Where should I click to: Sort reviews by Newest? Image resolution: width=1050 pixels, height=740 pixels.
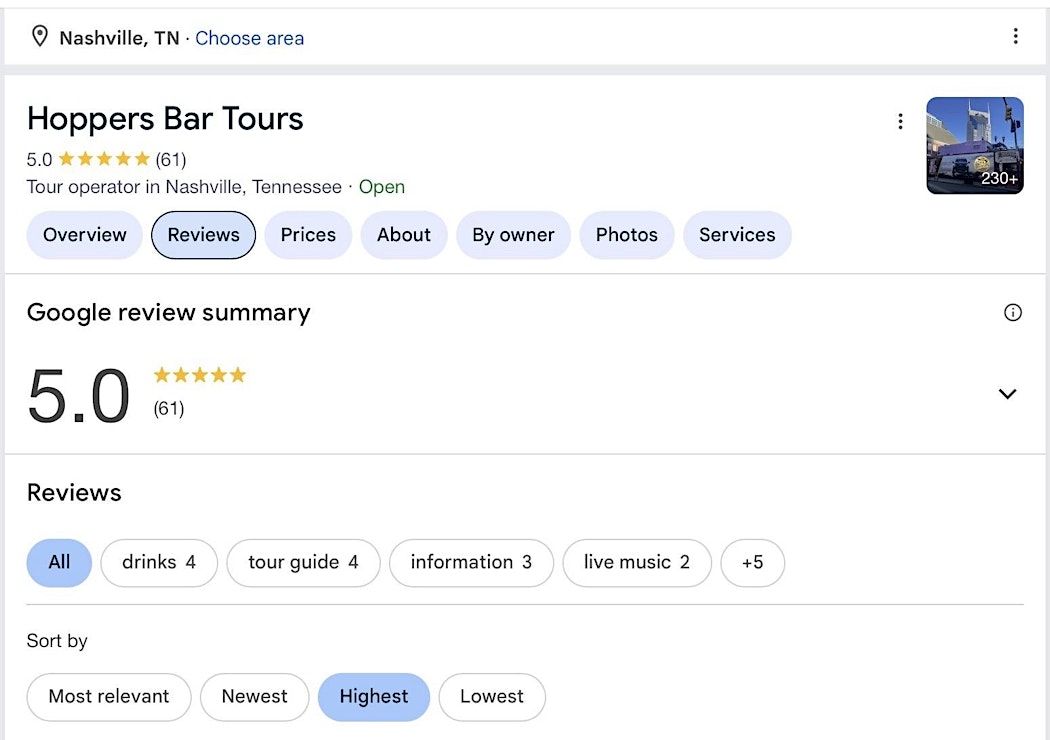point(254,697)
